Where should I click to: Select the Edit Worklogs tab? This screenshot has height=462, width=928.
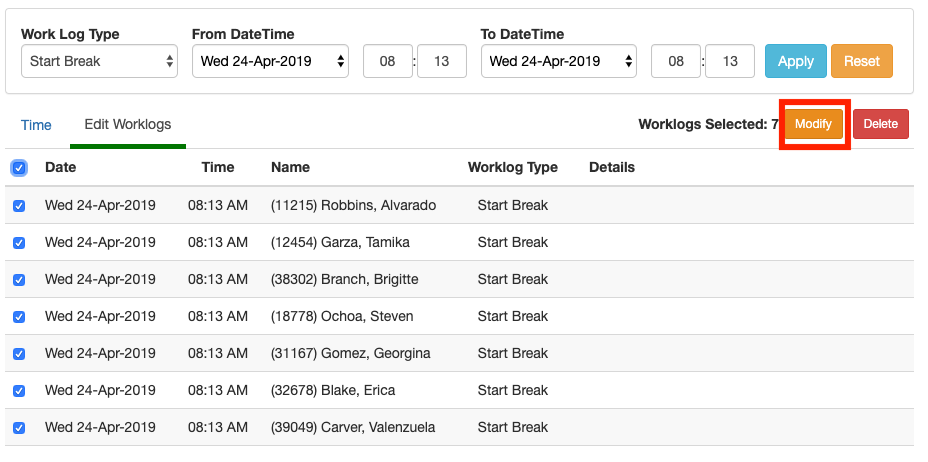(128, 125)
